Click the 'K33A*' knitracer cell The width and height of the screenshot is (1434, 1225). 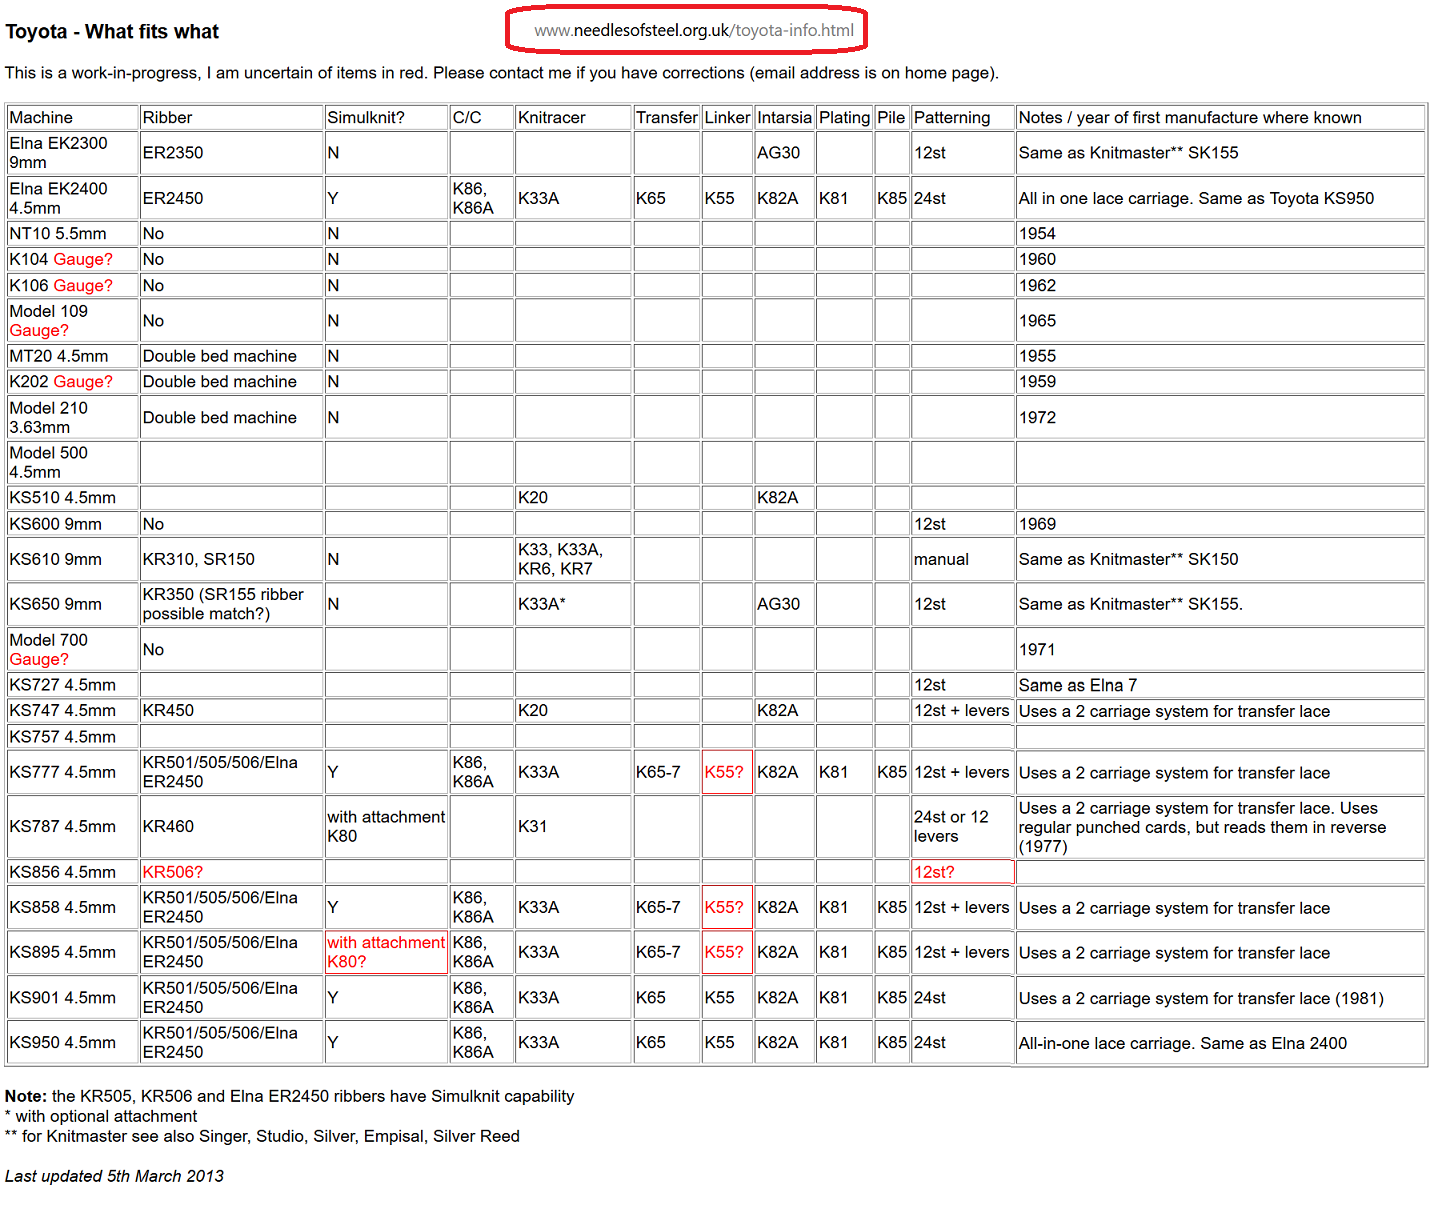[x=573, y=604]
